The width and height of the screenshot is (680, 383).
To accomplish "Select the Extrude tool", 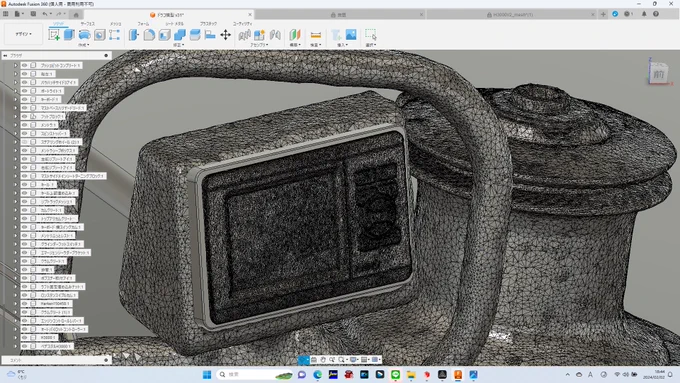I will coord(69,35).
